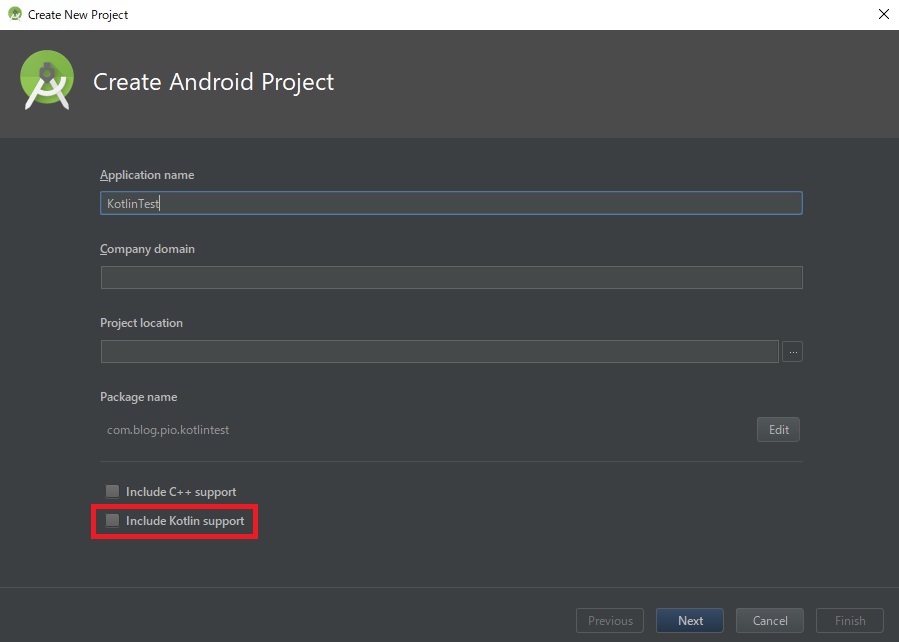Click the disabled Finish button
The image size is (899, 642).
tap(850, 620)
